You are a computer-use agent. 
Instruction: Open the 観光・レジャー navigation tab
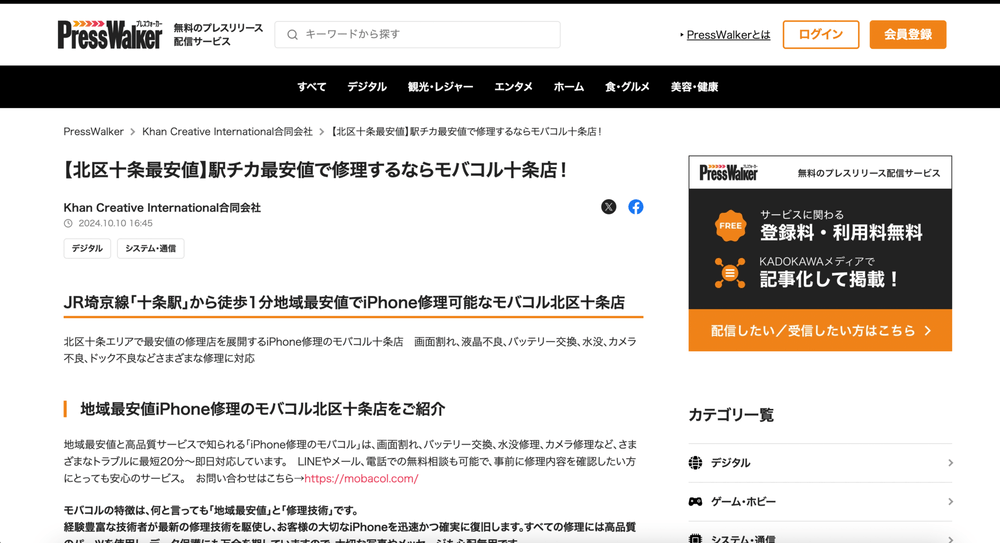[x=440, y=87]
